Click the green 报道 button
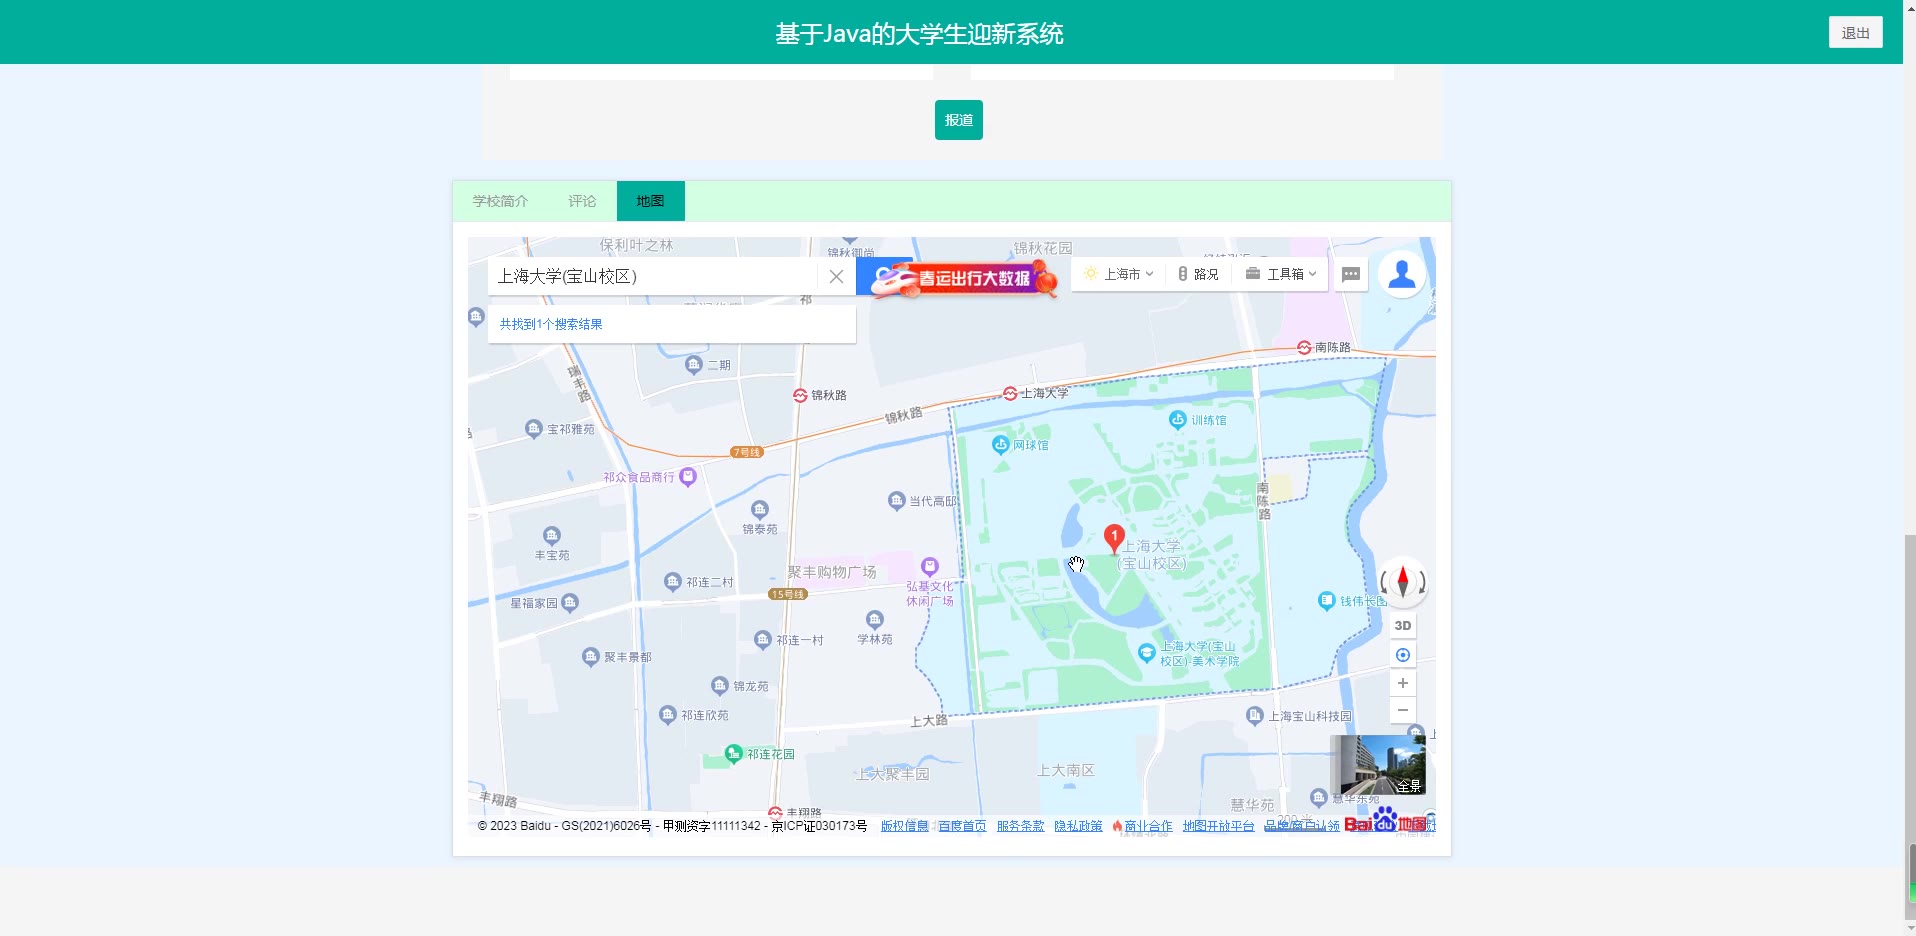This screenshot has height=936, width=1916. (958, 120)
